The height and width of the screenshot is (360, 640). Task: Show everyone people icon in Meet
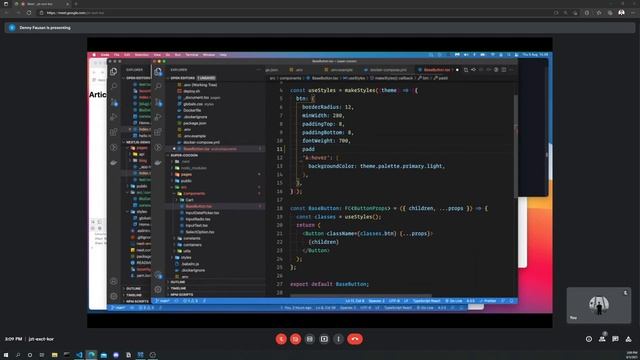(602, 339)
